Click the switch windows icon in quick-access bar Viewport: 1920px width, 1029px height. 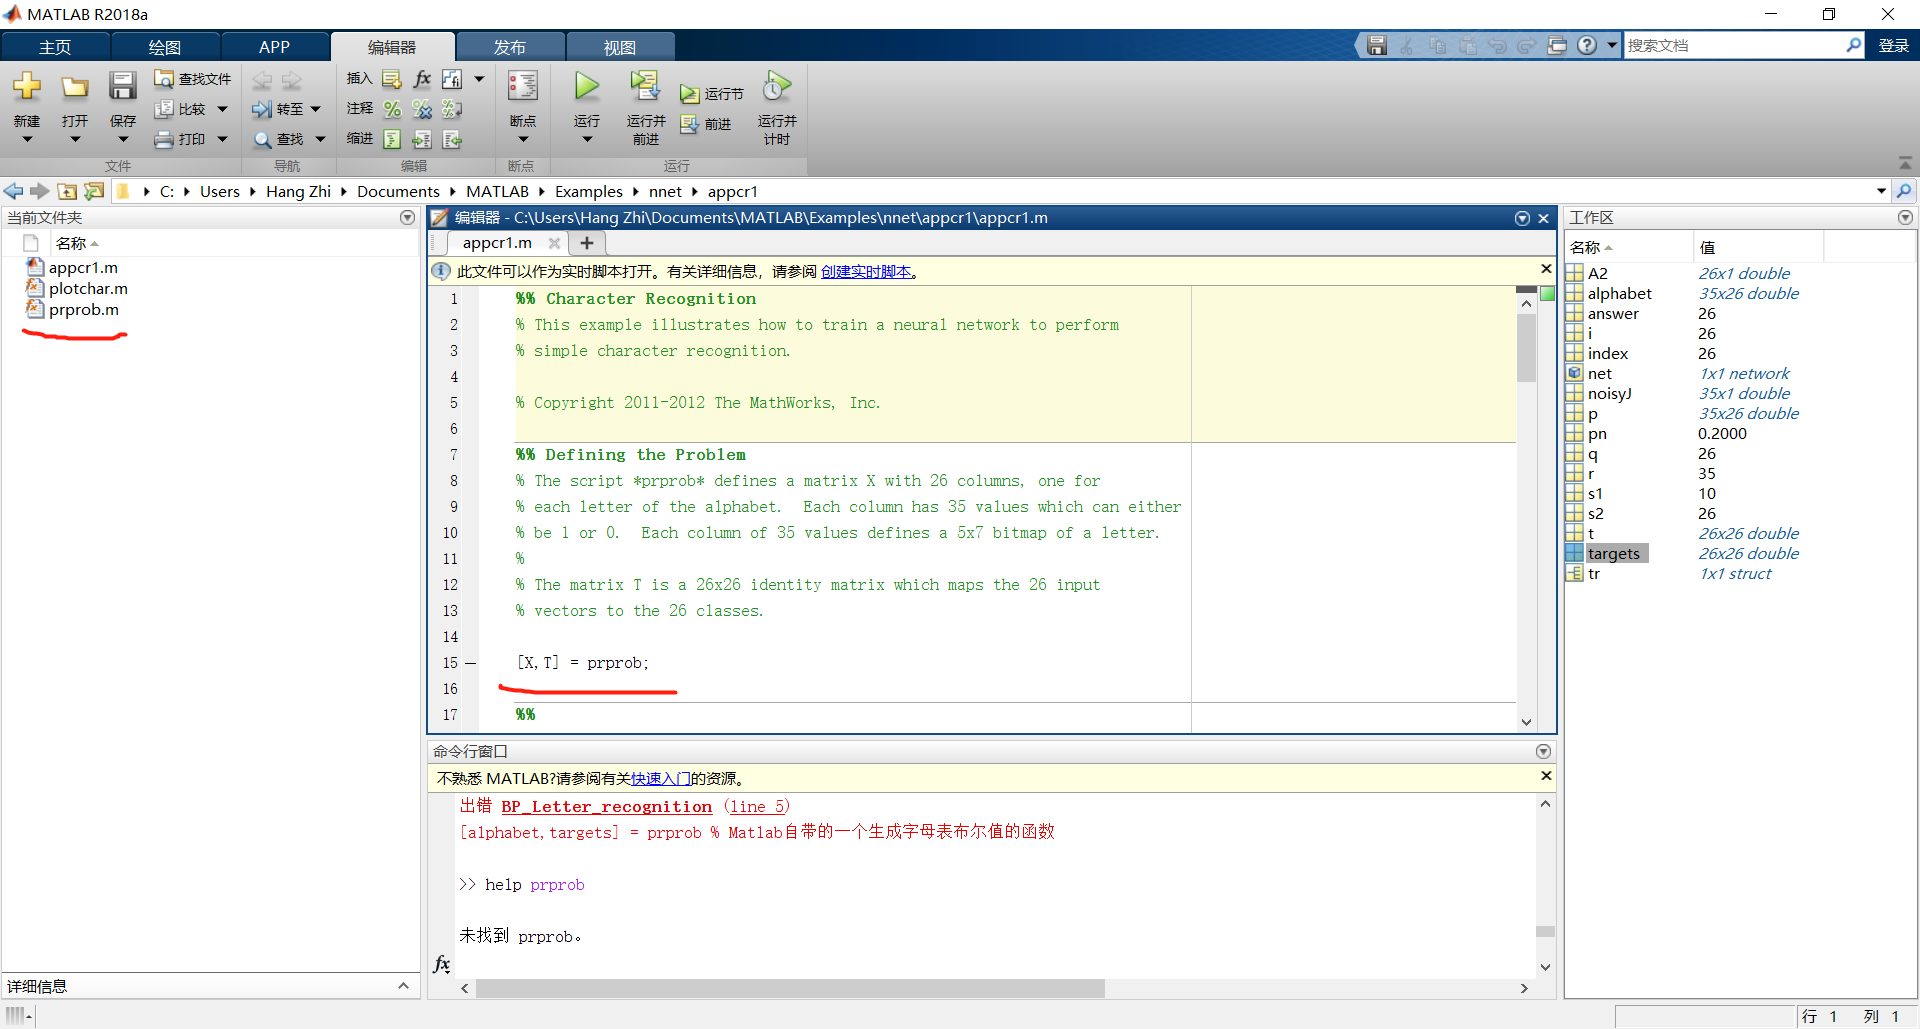tap(1557, 45)
